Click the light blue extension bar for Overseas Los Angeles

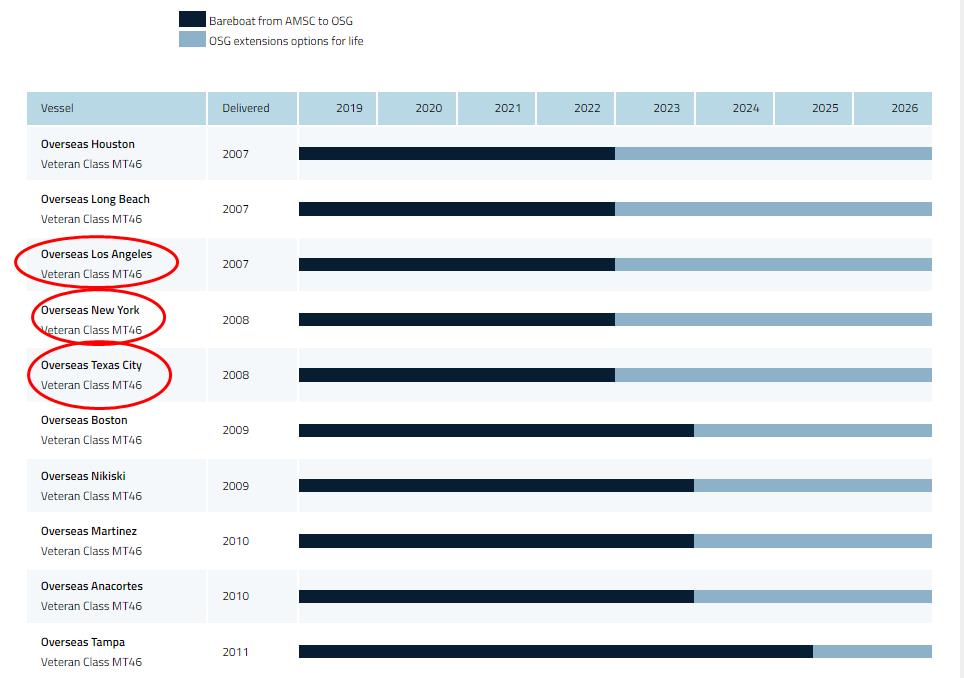(773, 264)
